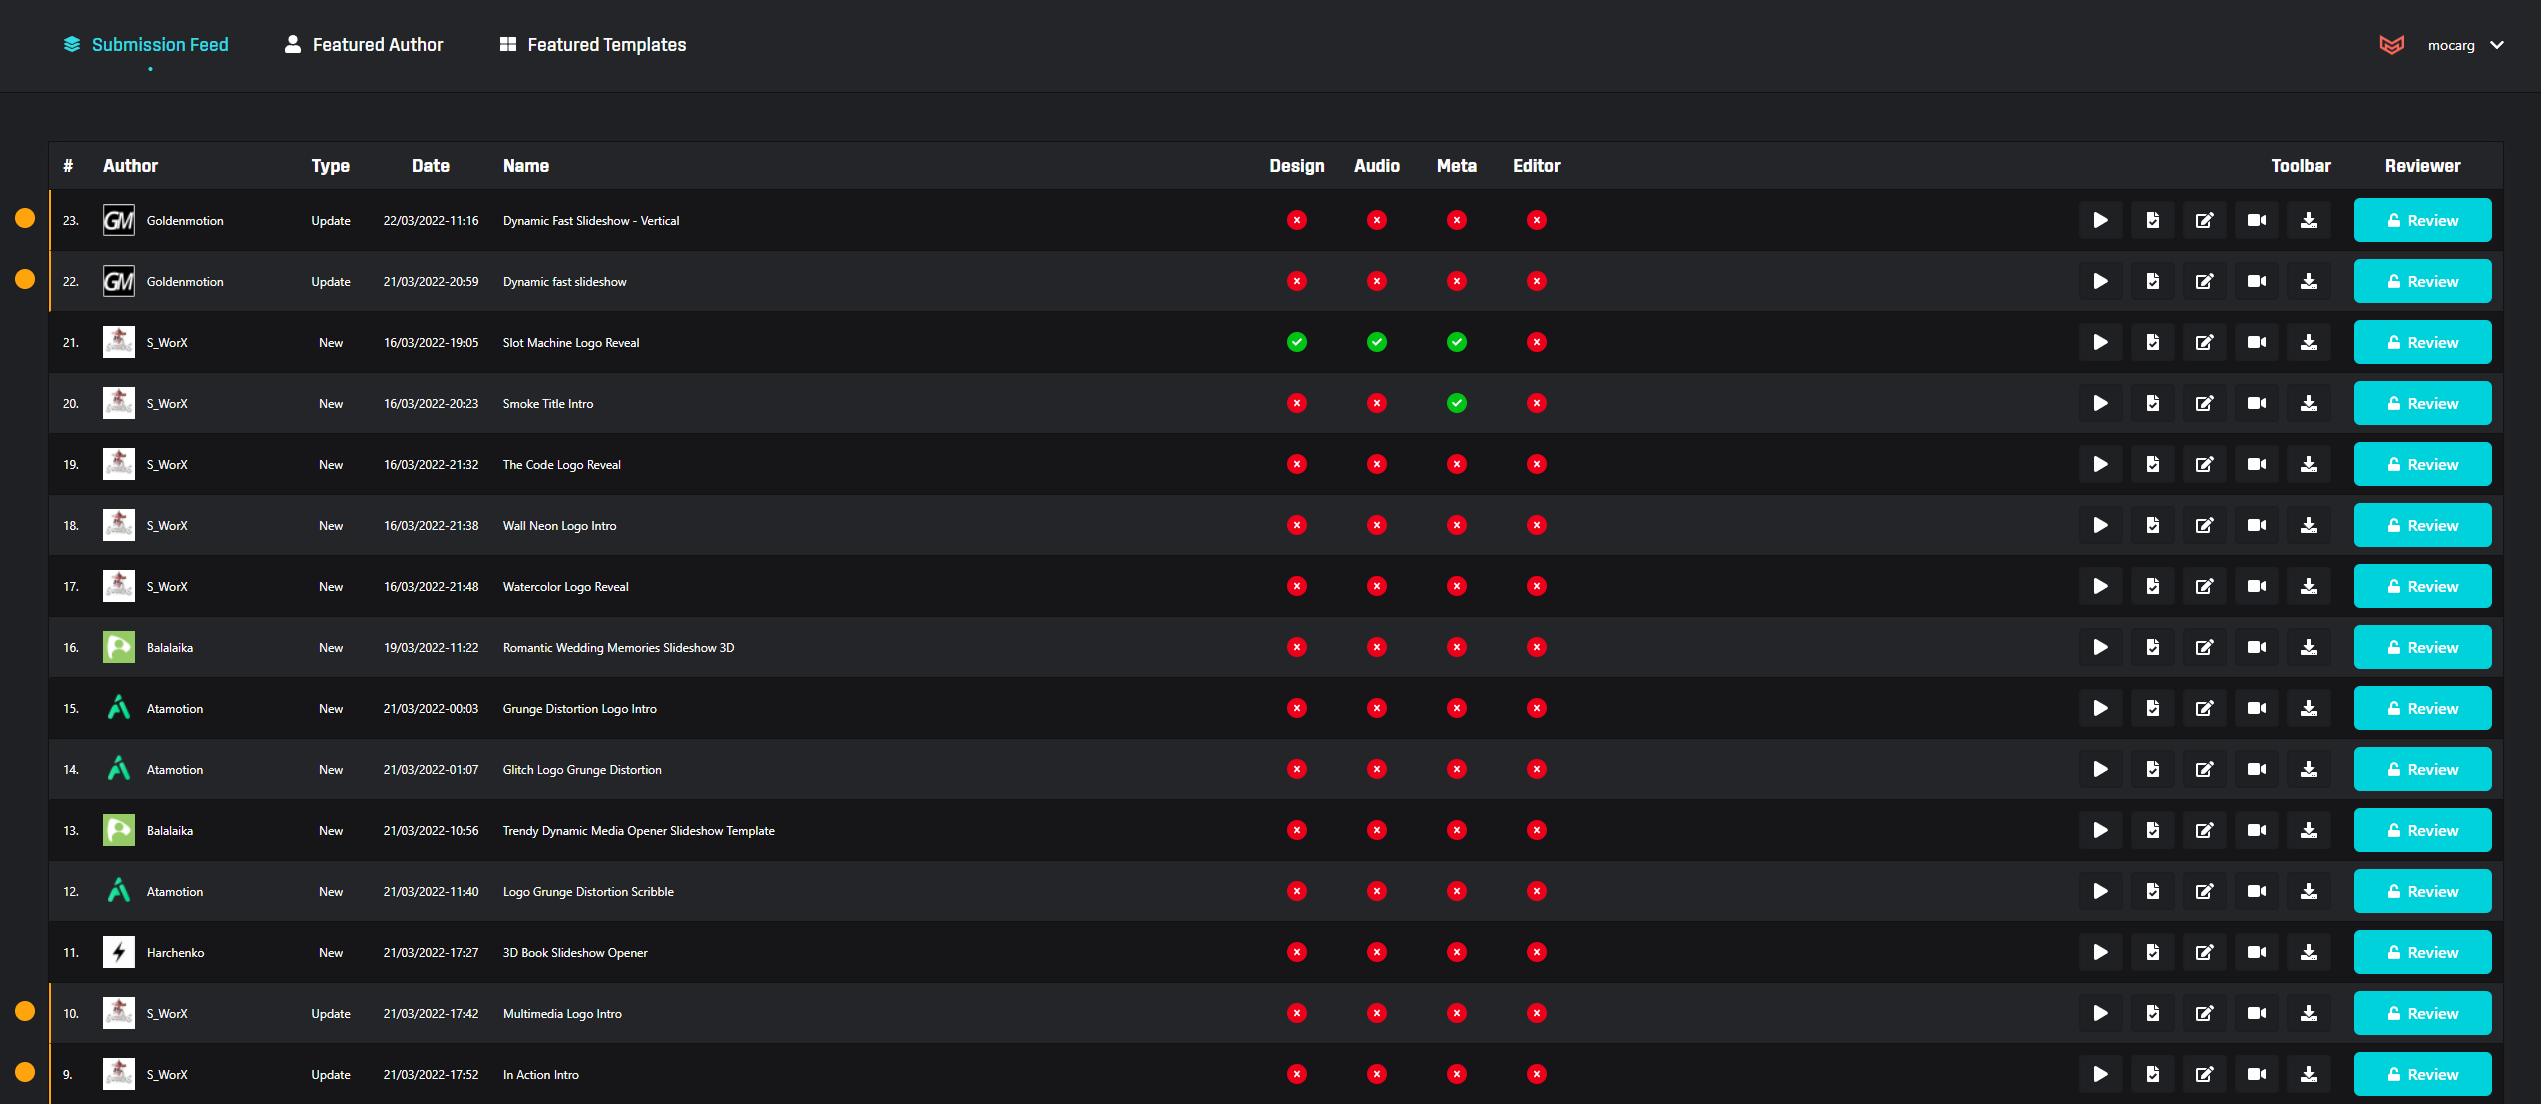
Task: Click edit icon for Glitch Logo Grunge Distortion
Action: pos(2204,769)
